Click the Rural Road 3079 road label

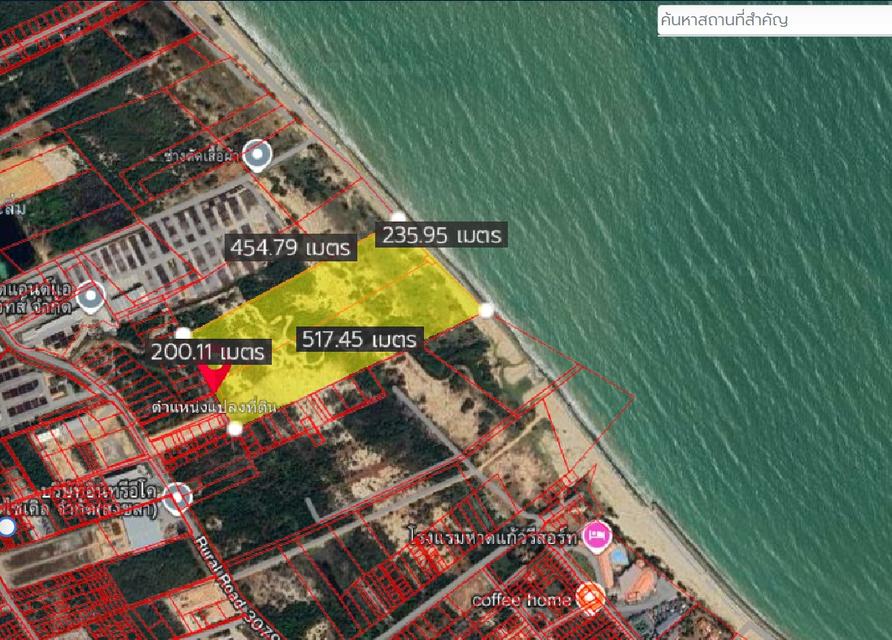(x=238, y=588)
